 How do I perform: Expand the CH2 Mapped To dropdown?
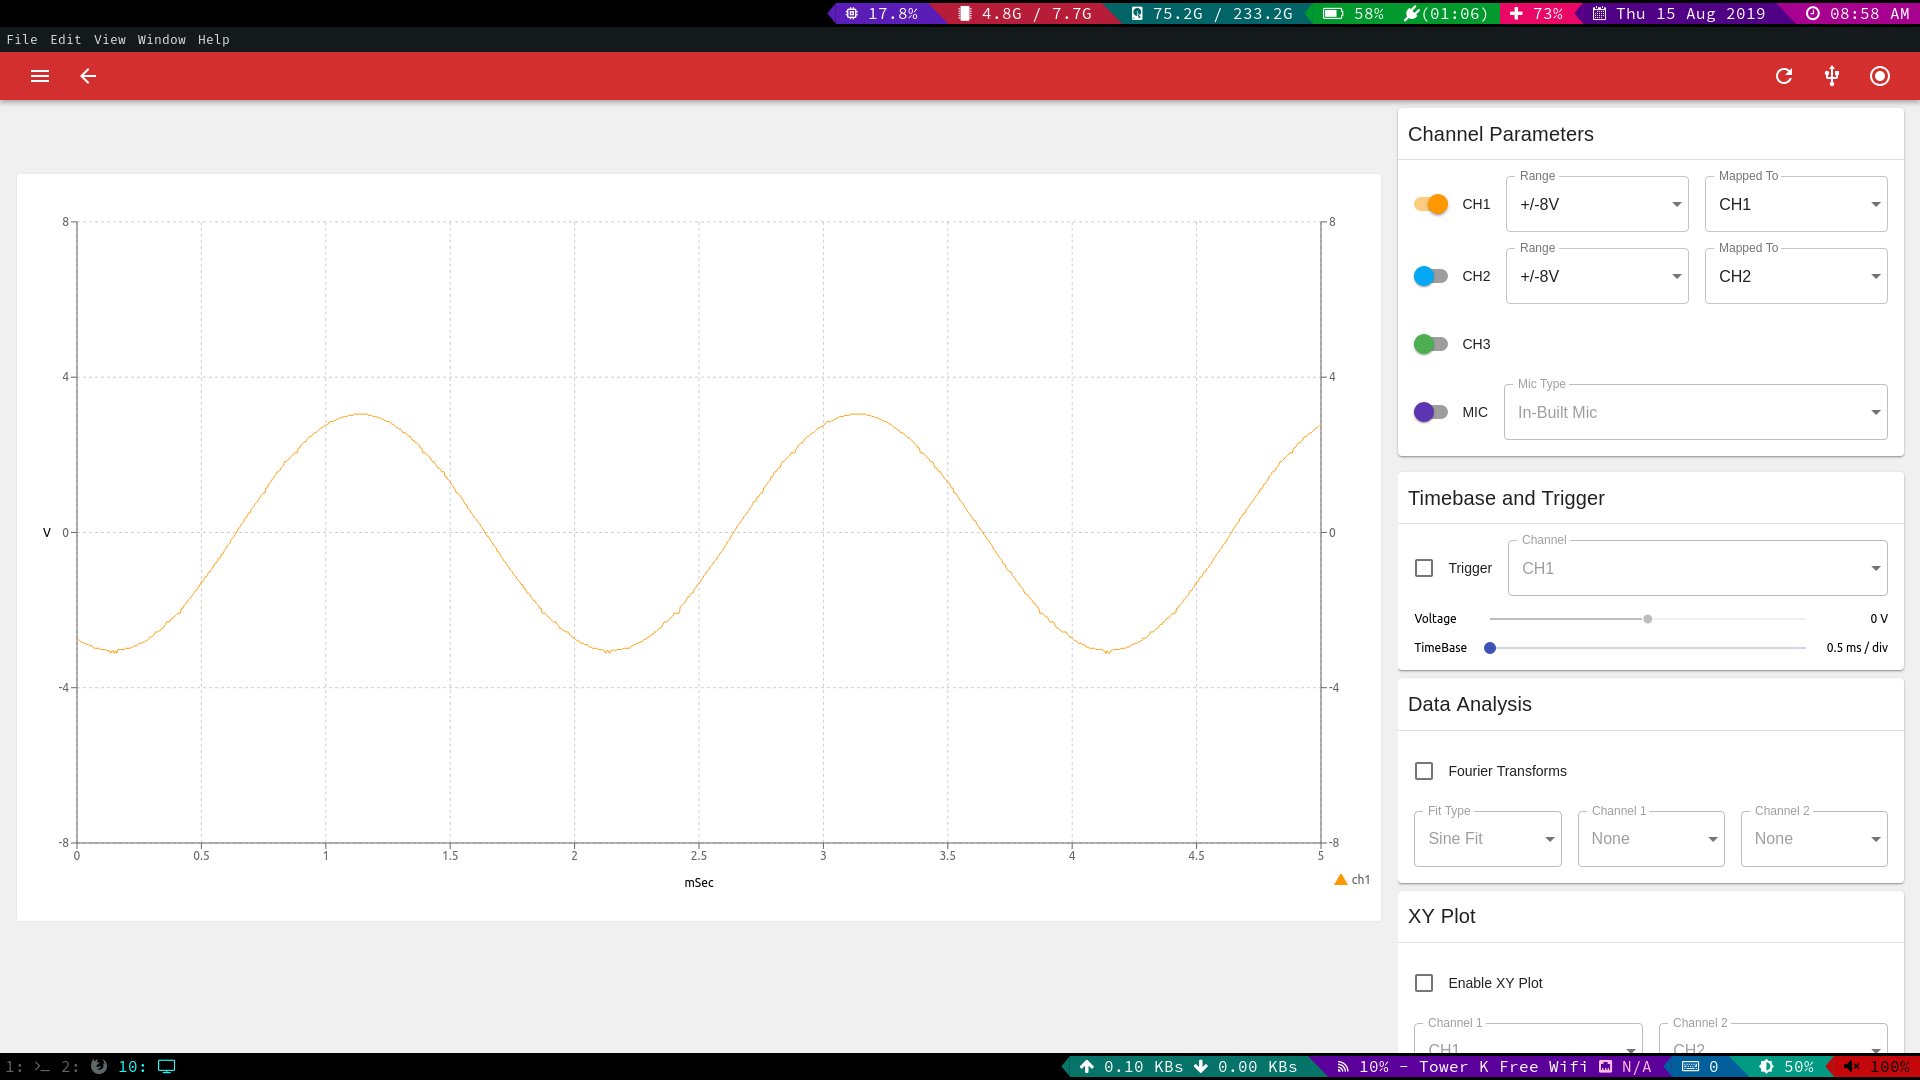[x=1796, y=276]
